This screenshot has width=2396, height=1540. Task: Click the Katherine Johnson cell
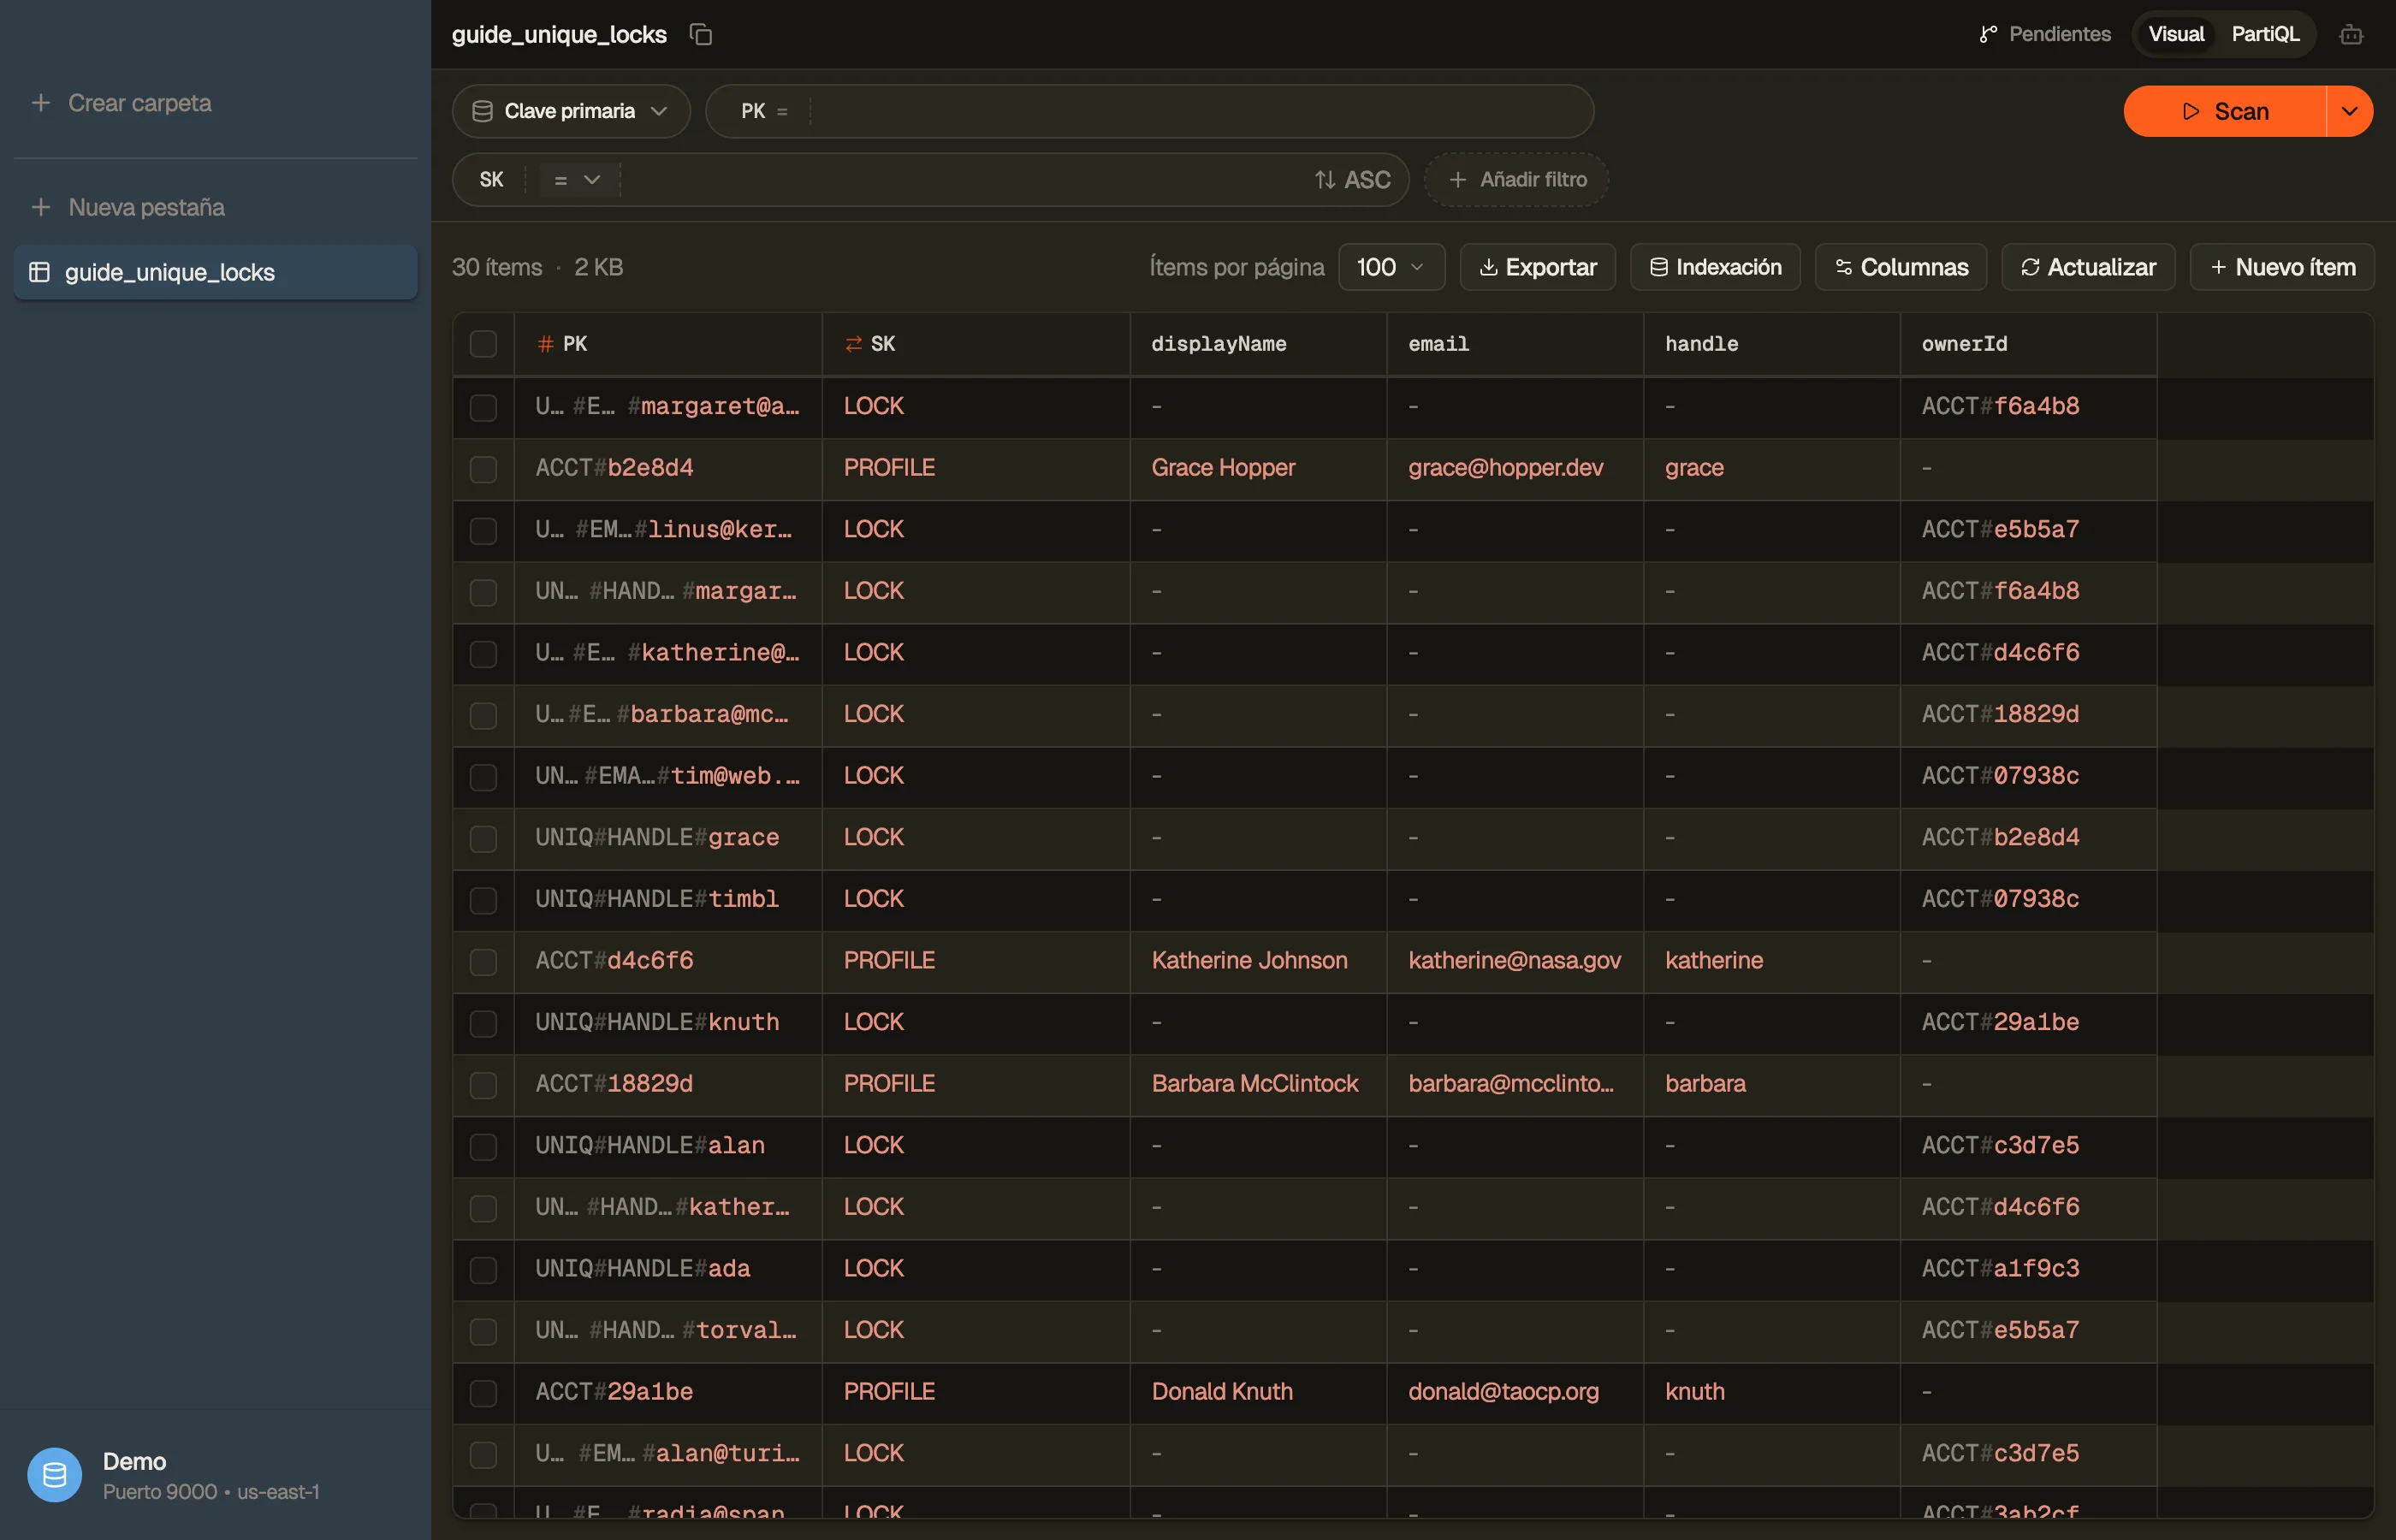[x=1258, y=961]
